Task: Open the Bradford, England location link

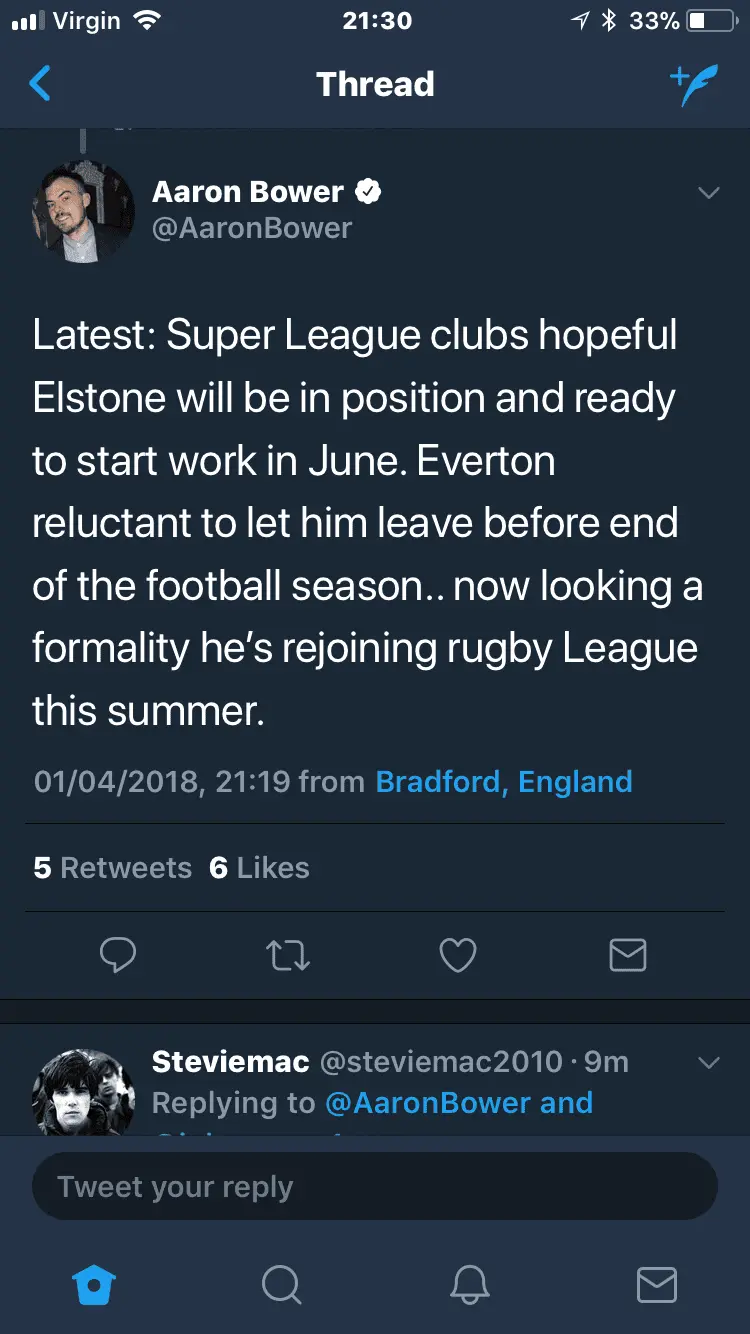Action: 504,781
